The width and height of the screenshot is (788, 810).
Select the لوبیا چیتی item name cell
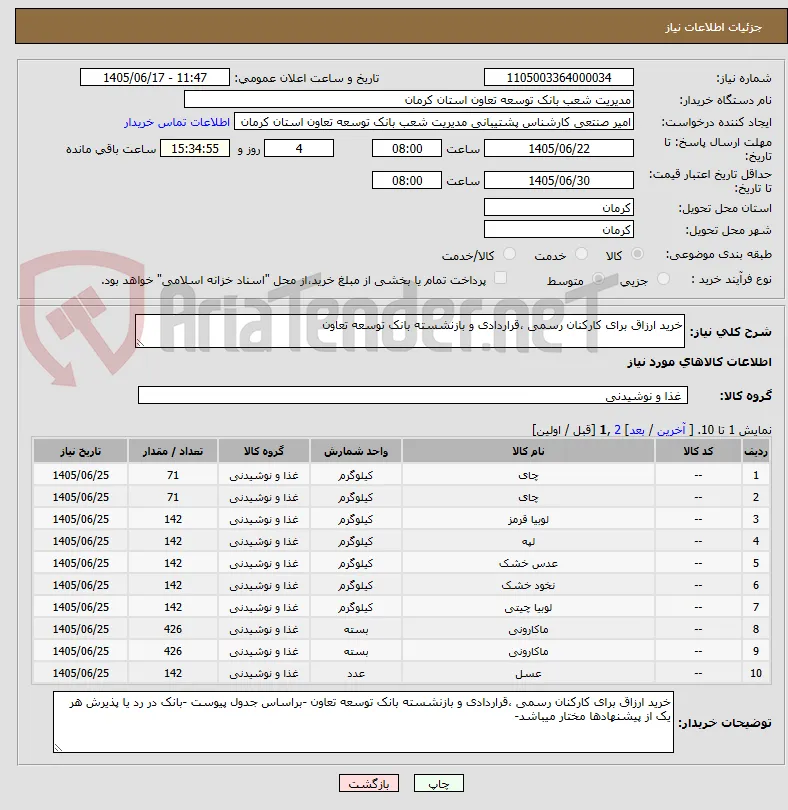pyautogui.click(x=528, y=607)
